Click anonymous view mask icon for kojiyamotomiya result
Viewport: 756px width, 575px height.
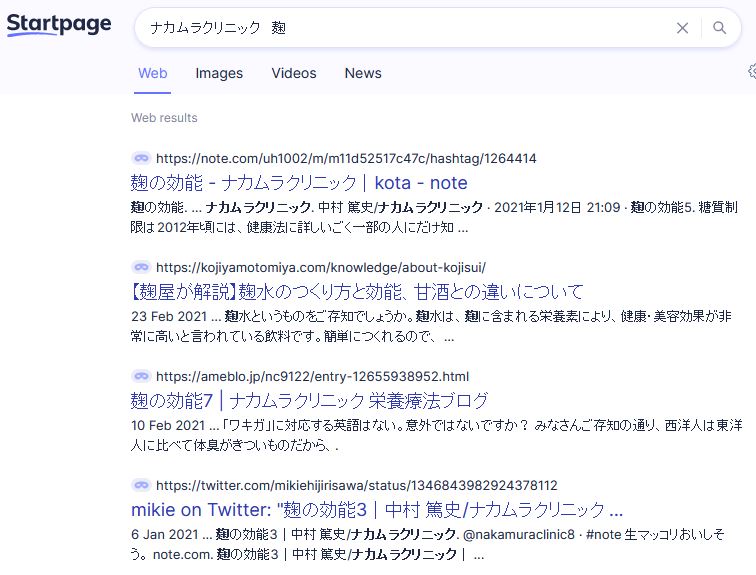141,267
